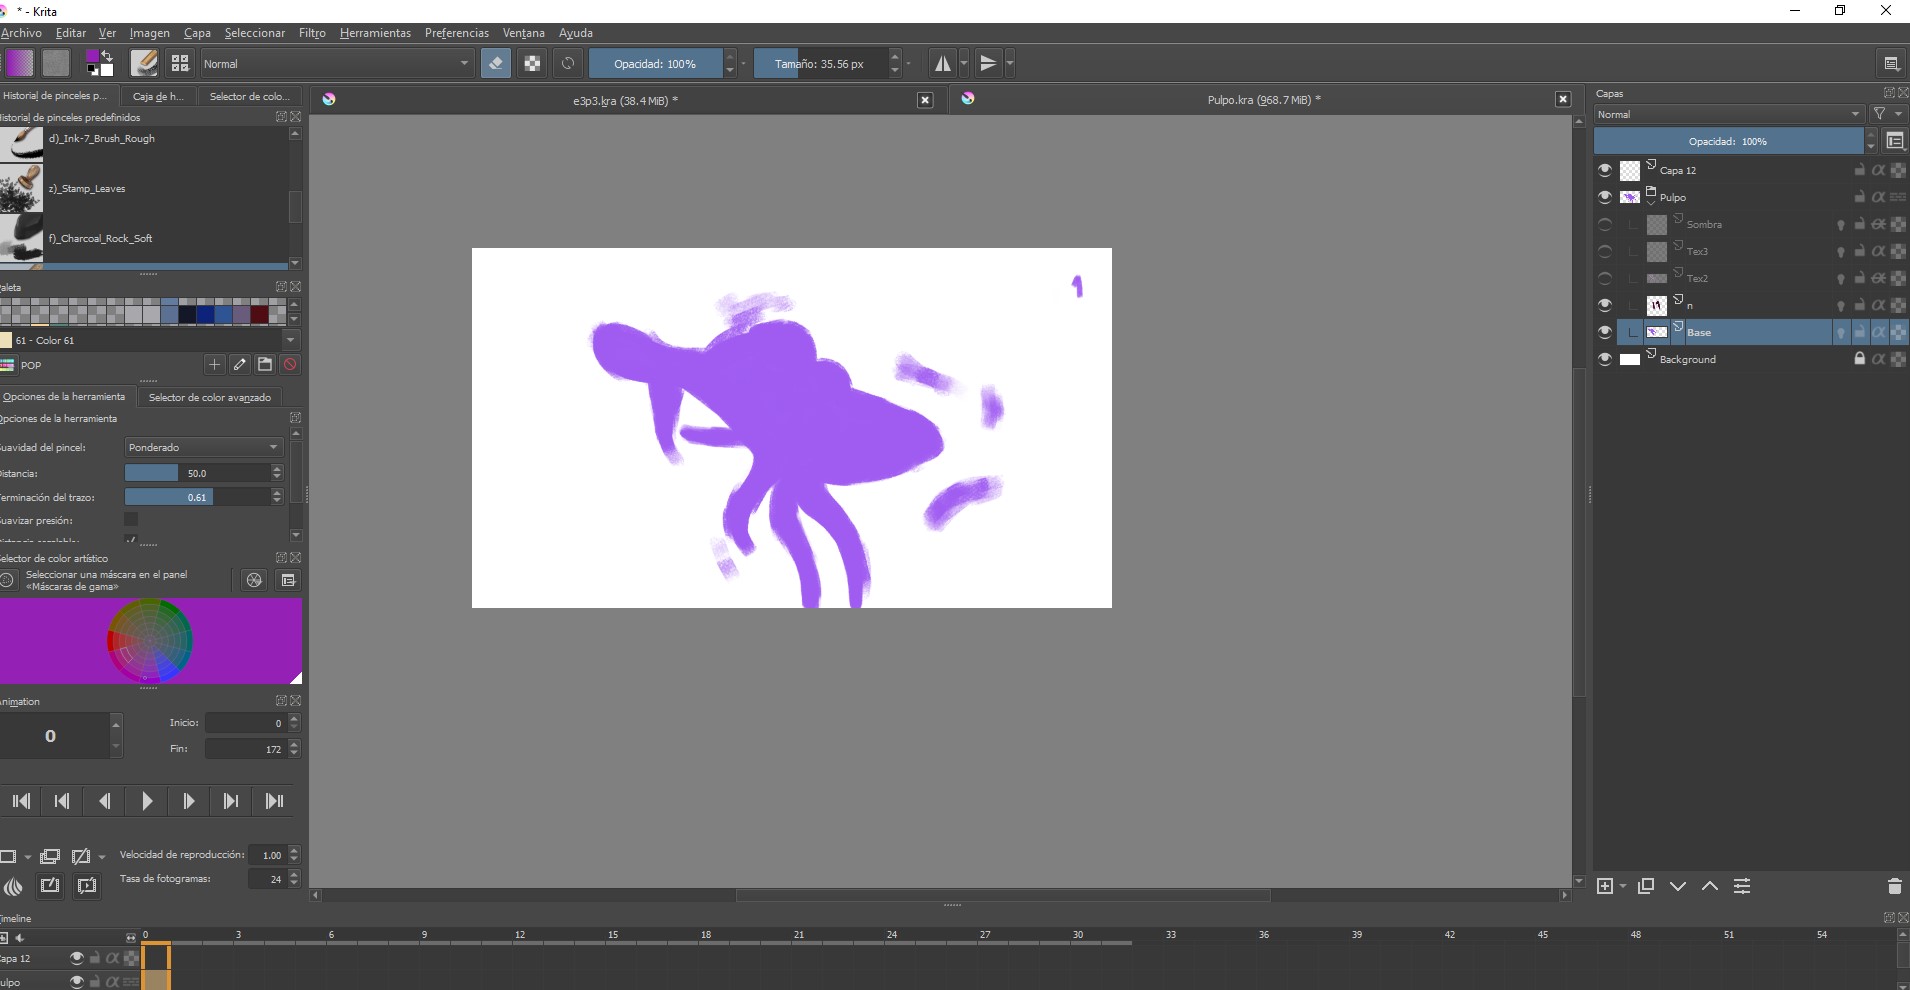Open layer properties view menu icon
The height and width of the screenshot is (990, 1910).
click(1895, 141)
